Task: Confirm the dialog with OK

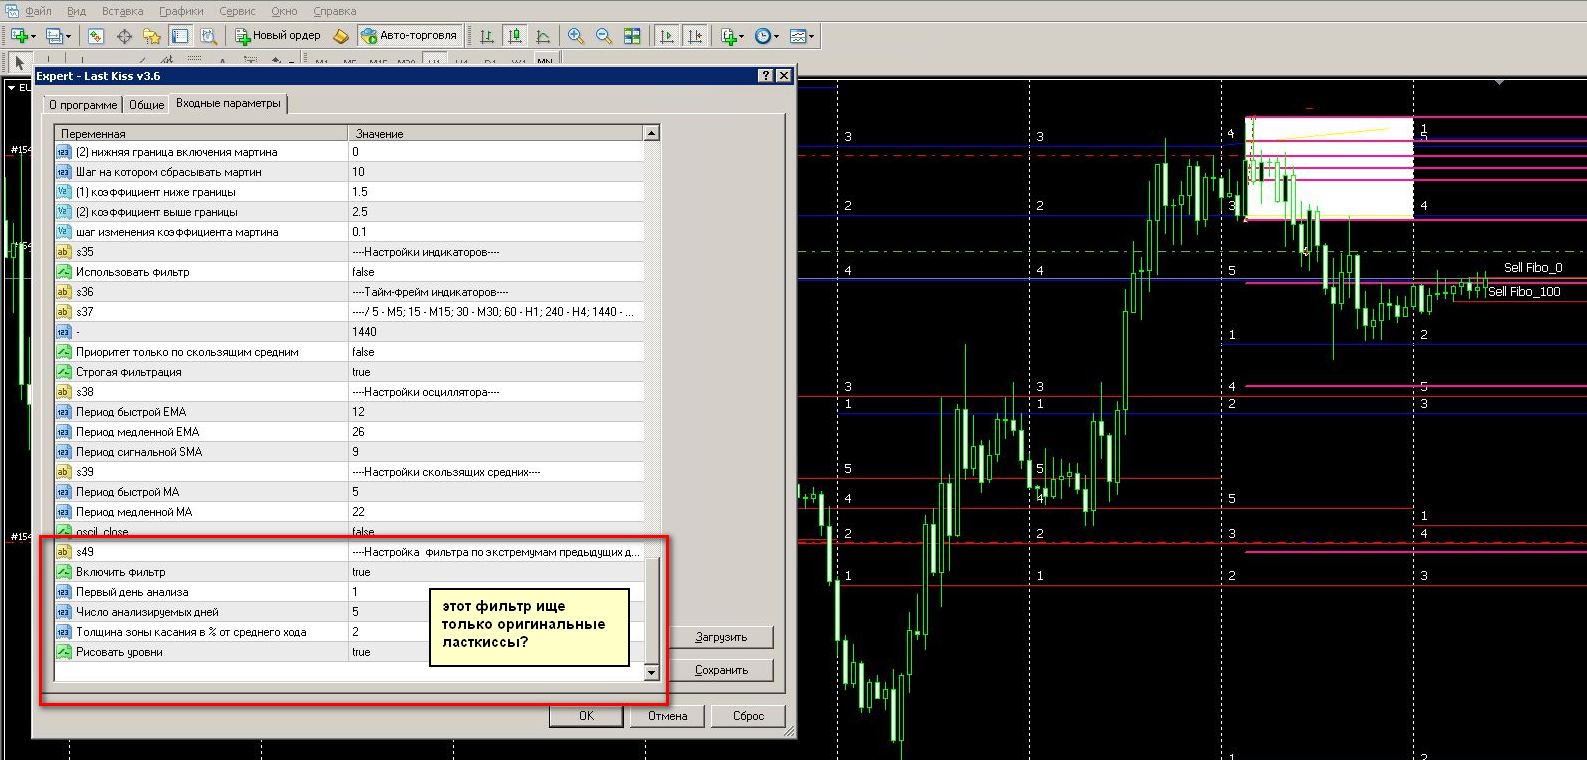Action: tap(586, 716)
